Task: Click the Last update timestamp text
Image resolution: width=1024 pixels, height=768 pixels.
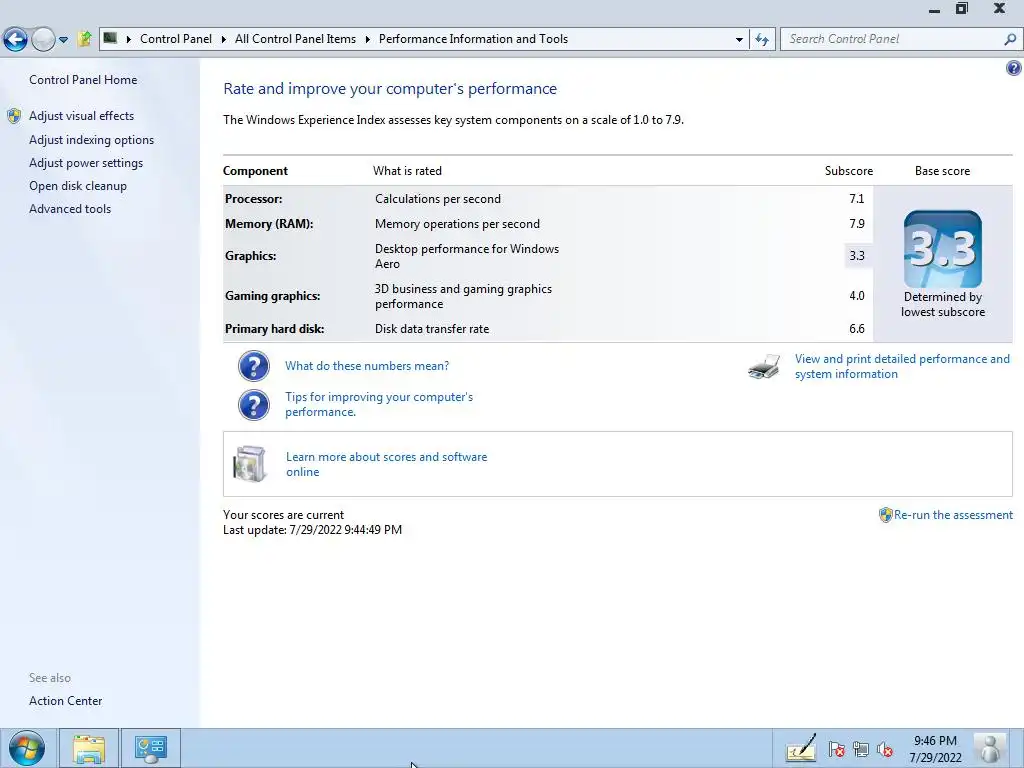Action: [312, 530]
